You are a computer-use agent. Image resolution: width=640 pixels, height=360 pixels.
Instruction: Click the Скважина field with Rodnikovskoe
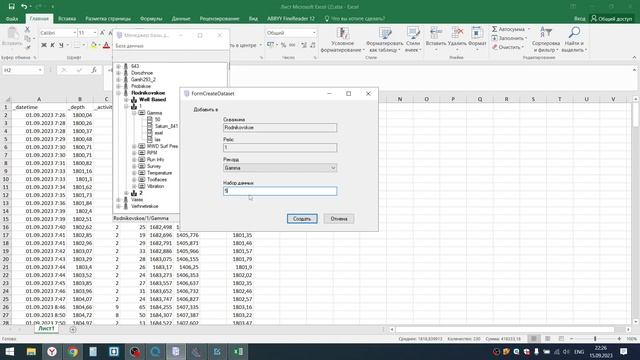click(280, 128)
